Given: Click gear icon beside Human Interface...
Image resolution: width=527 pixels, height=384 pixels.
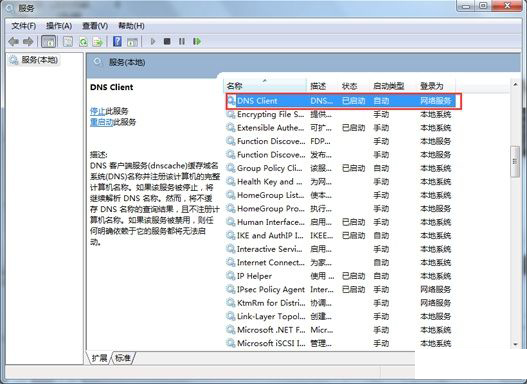Looking at the screenshot, I should tap(231, 222).
